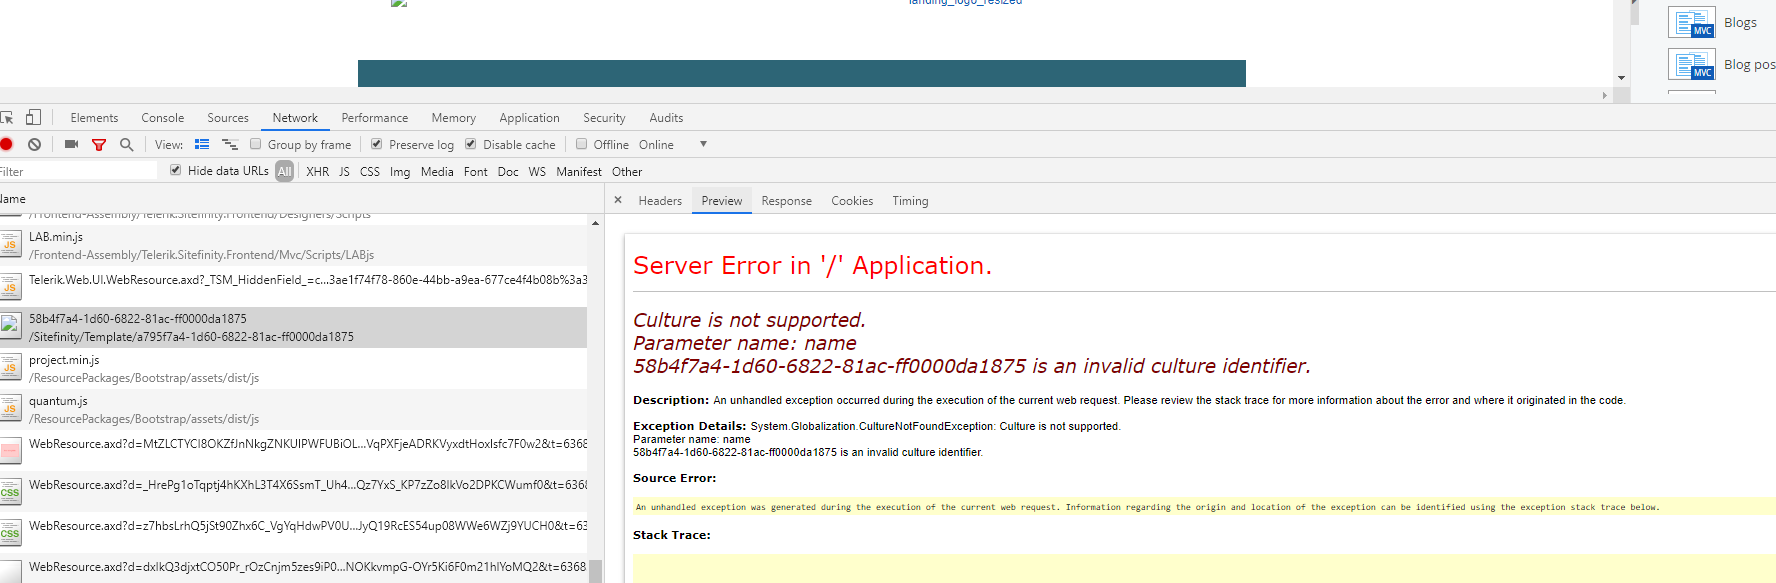
Task: Open the Headers tab of the request
Action: pyautogui.click(x=660, y=201)
